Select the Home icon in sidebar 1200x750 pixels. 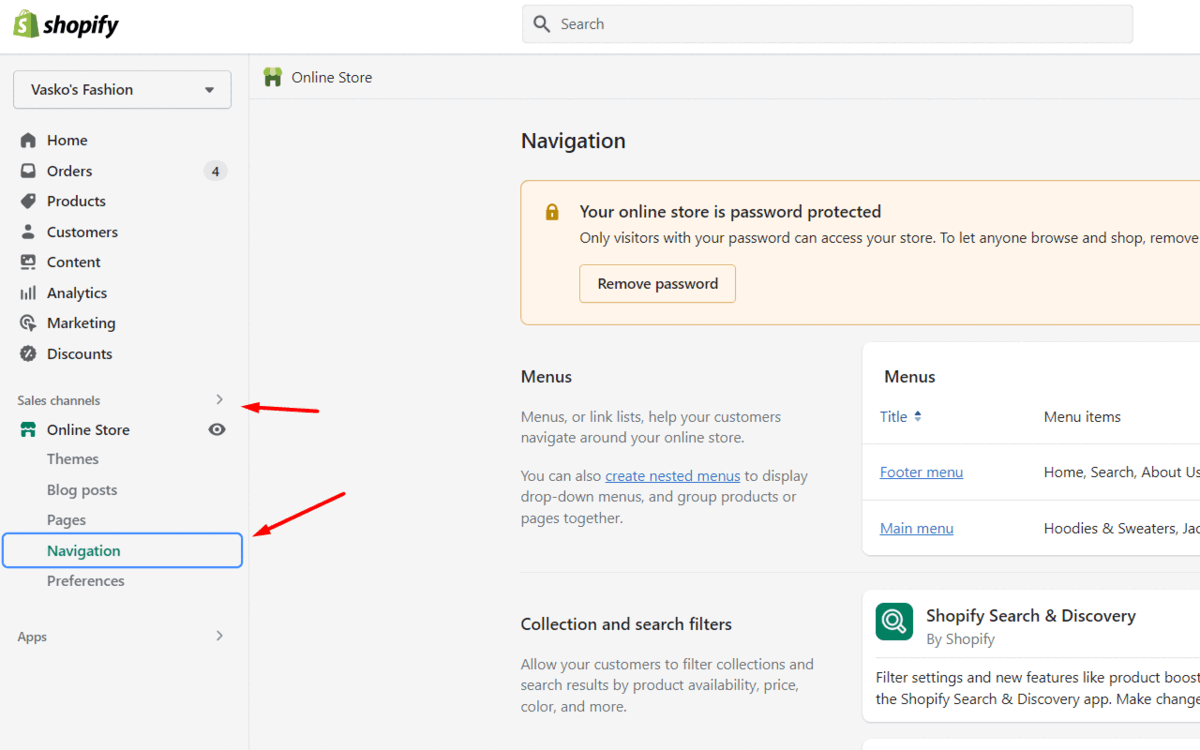pos(28,140)
